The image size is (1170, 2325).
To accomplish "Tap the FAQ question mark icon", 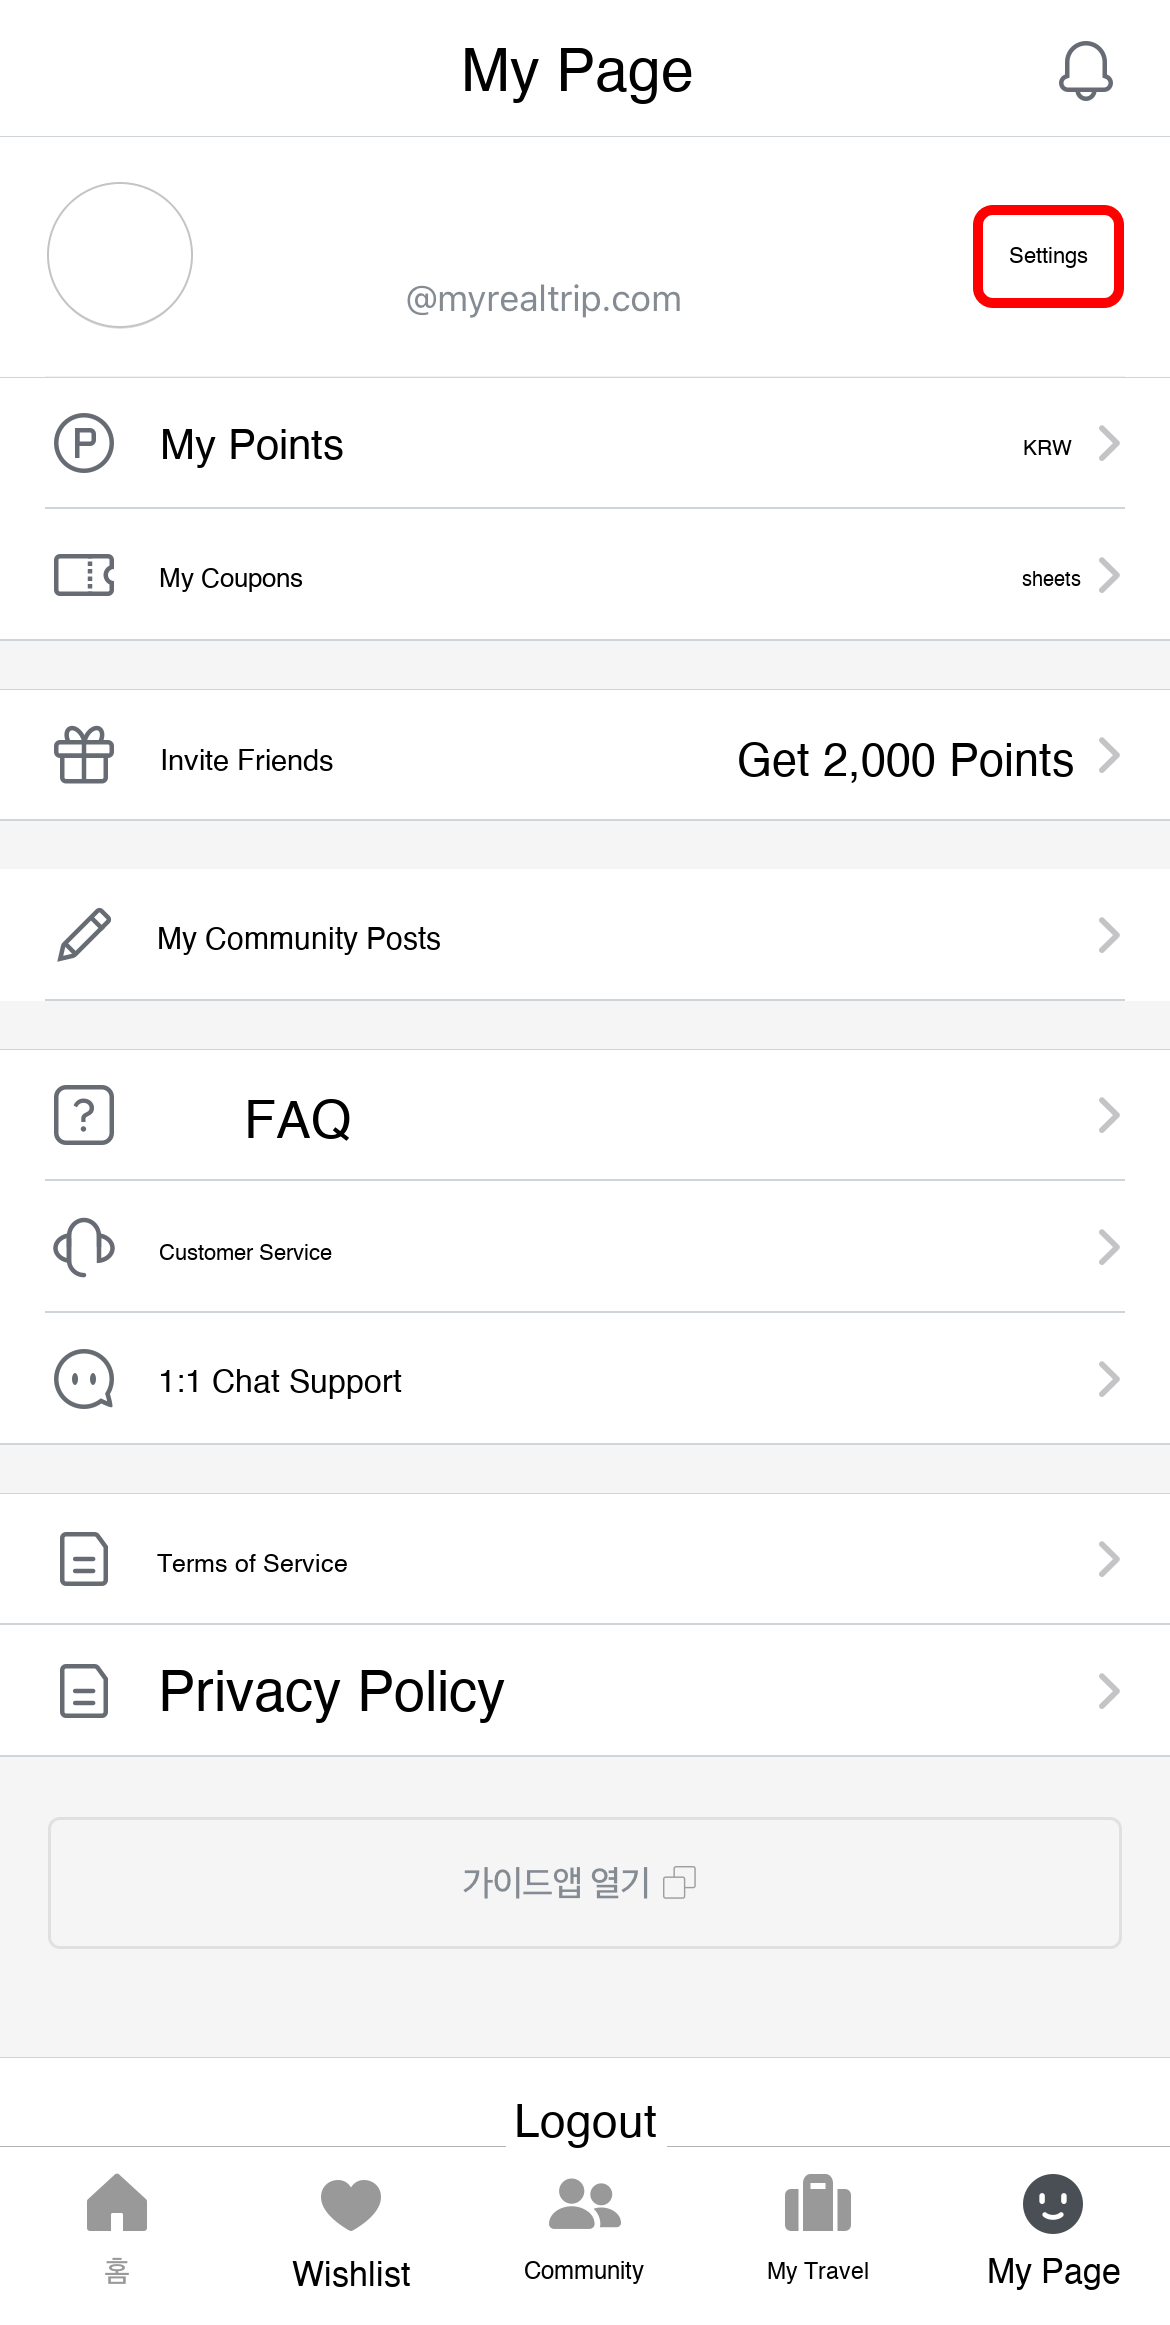I will tap(84, 1115).
